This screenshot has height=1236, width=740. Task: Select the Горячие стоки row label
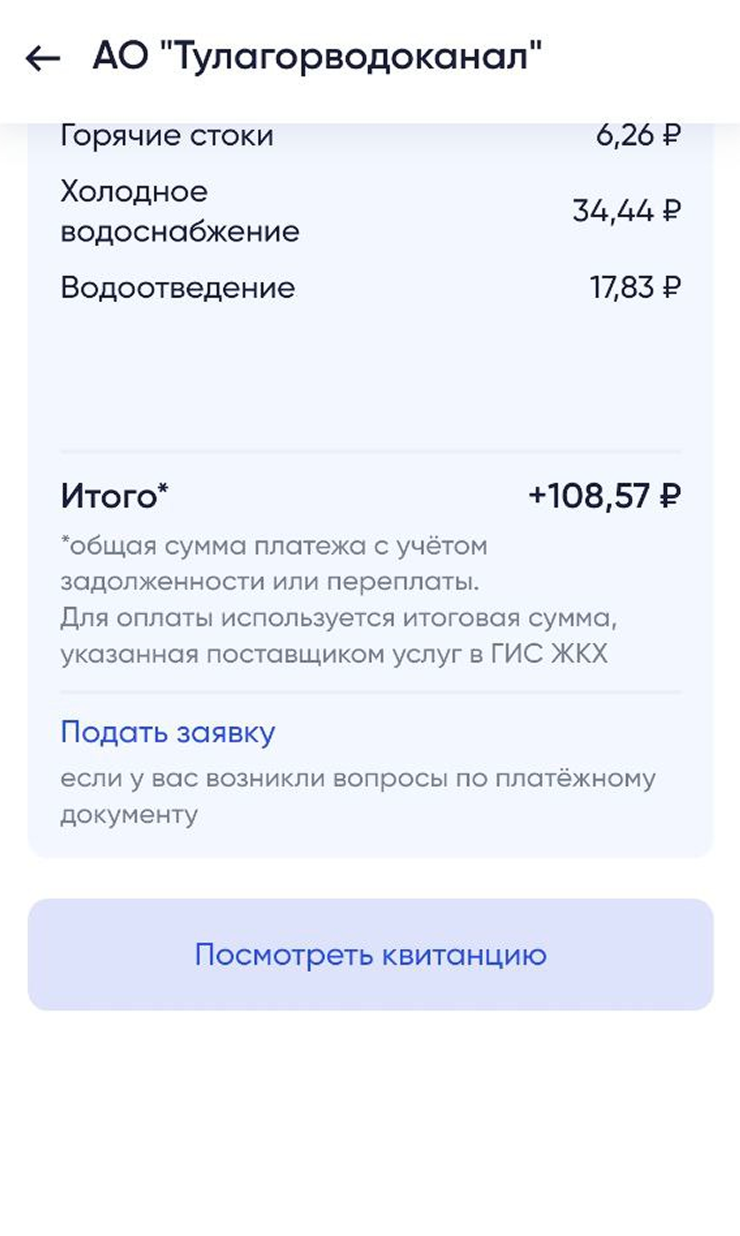(167, 136)
